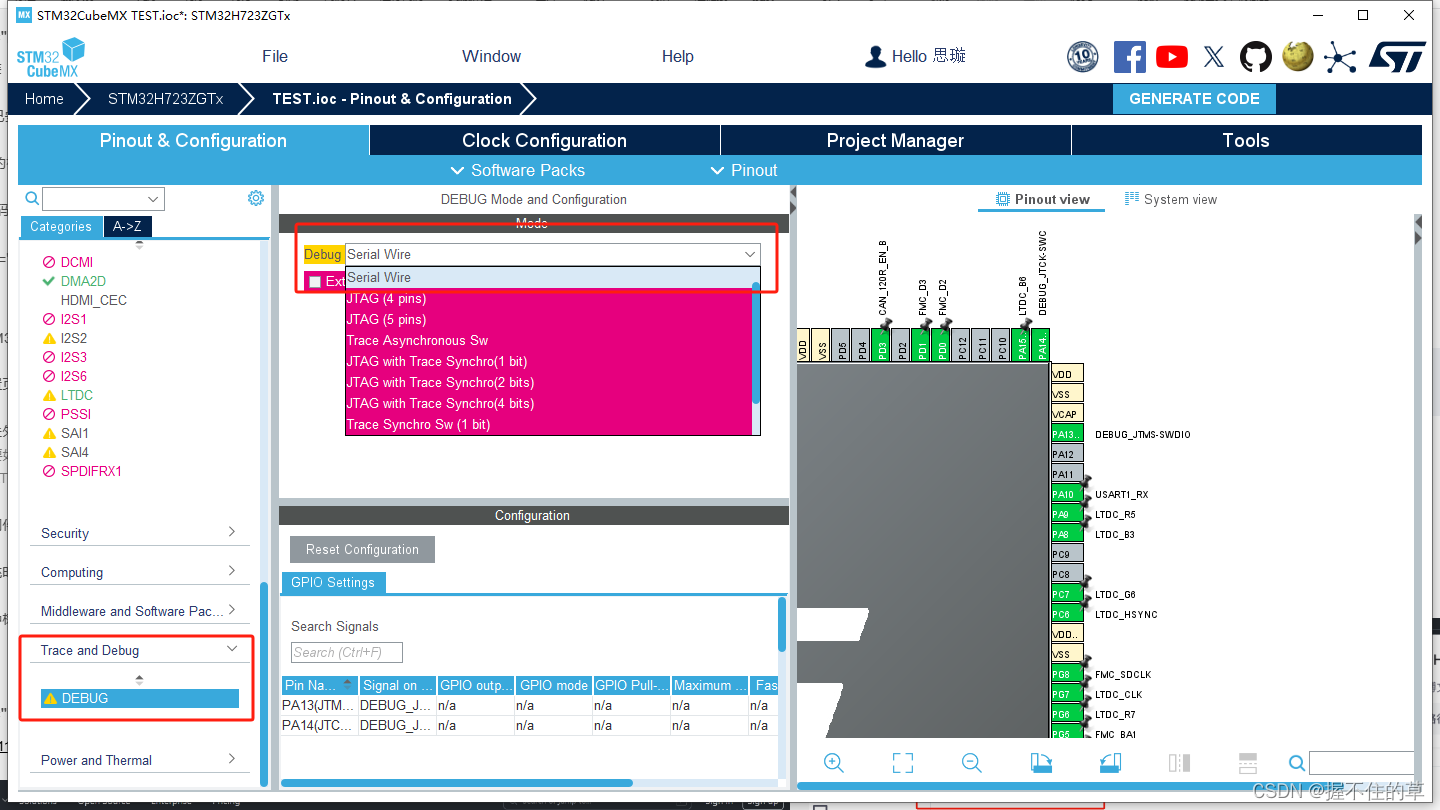Open the GitHub icon link

tap(1256, 56)
